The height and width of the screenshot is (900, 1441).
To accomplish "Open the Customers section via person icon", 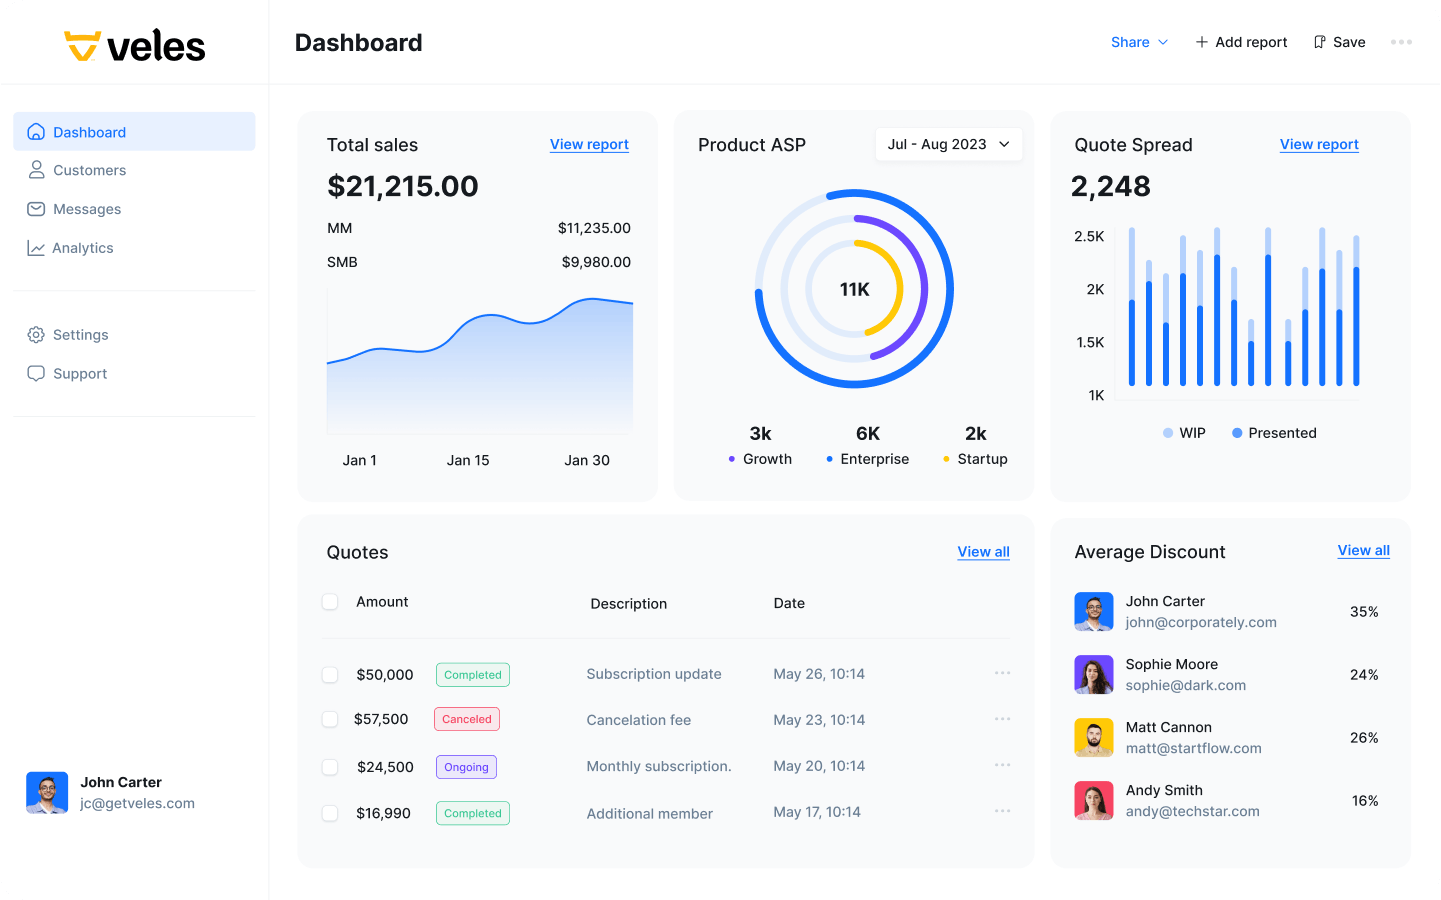I will (x=36, y=170).
